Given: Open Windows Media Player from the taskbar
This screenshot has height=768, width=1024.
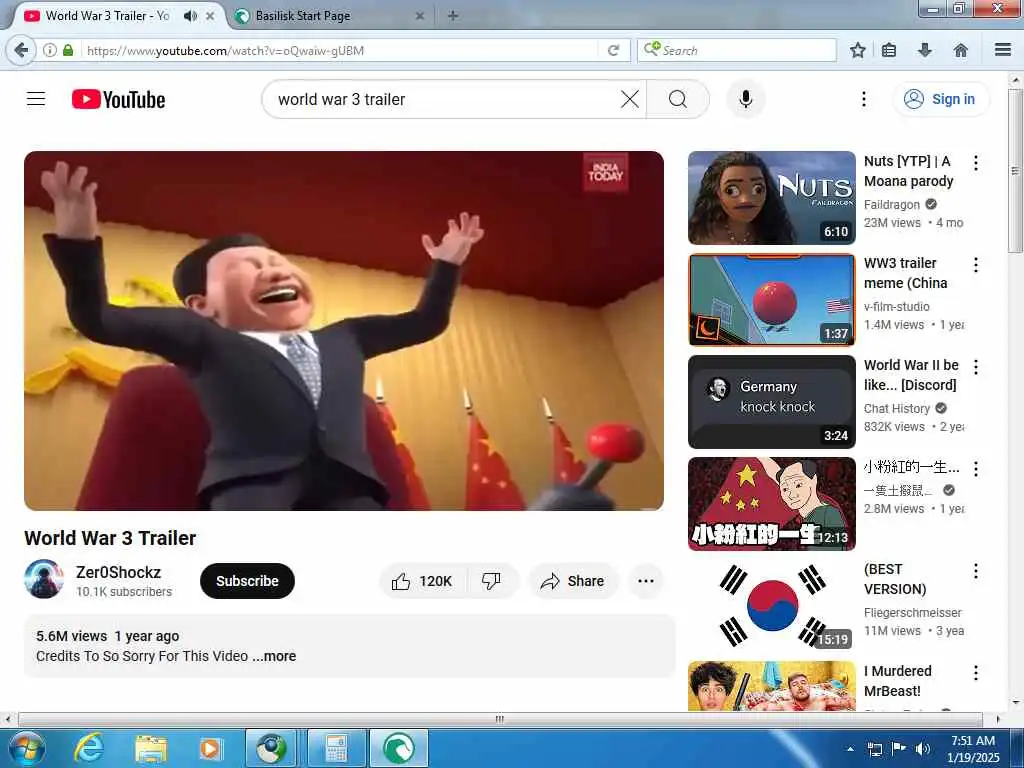Looking at the screenshot, I should (x=210, y=748).
